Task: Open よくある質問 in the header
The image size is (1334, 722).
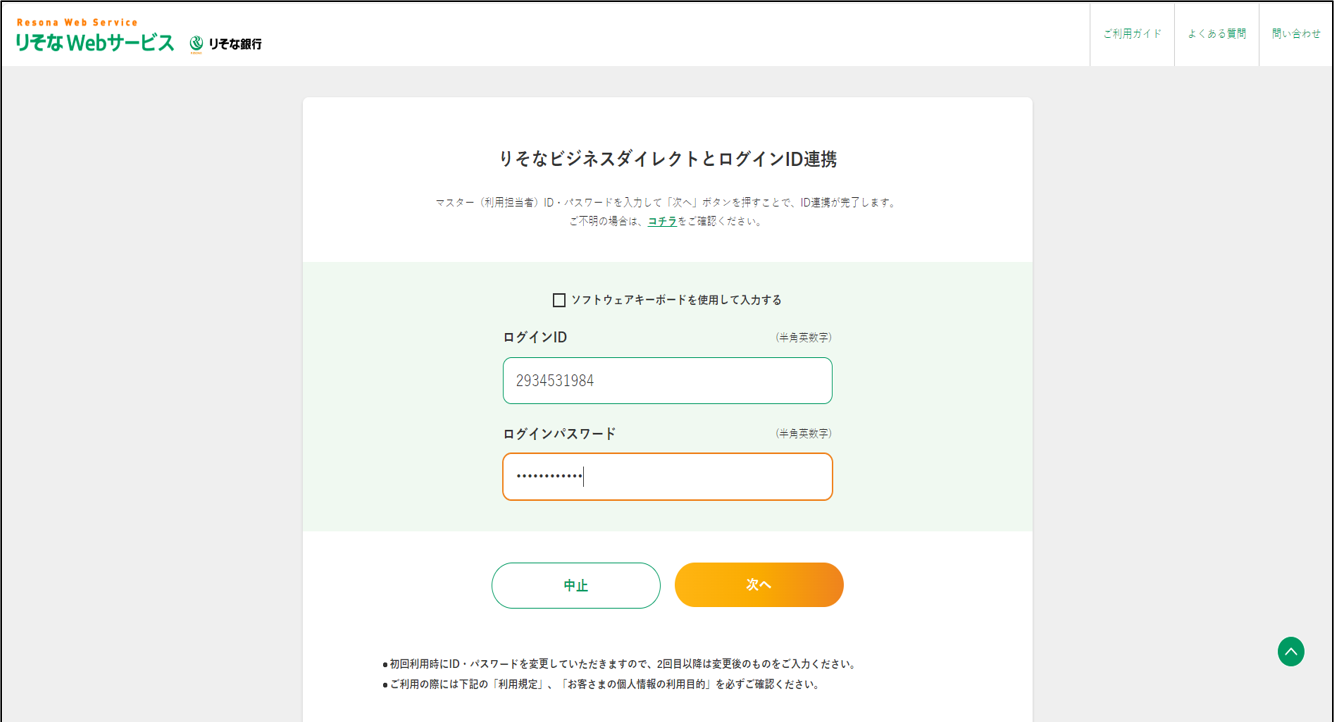Action: pyautogui.click(x=1217, y=34)
